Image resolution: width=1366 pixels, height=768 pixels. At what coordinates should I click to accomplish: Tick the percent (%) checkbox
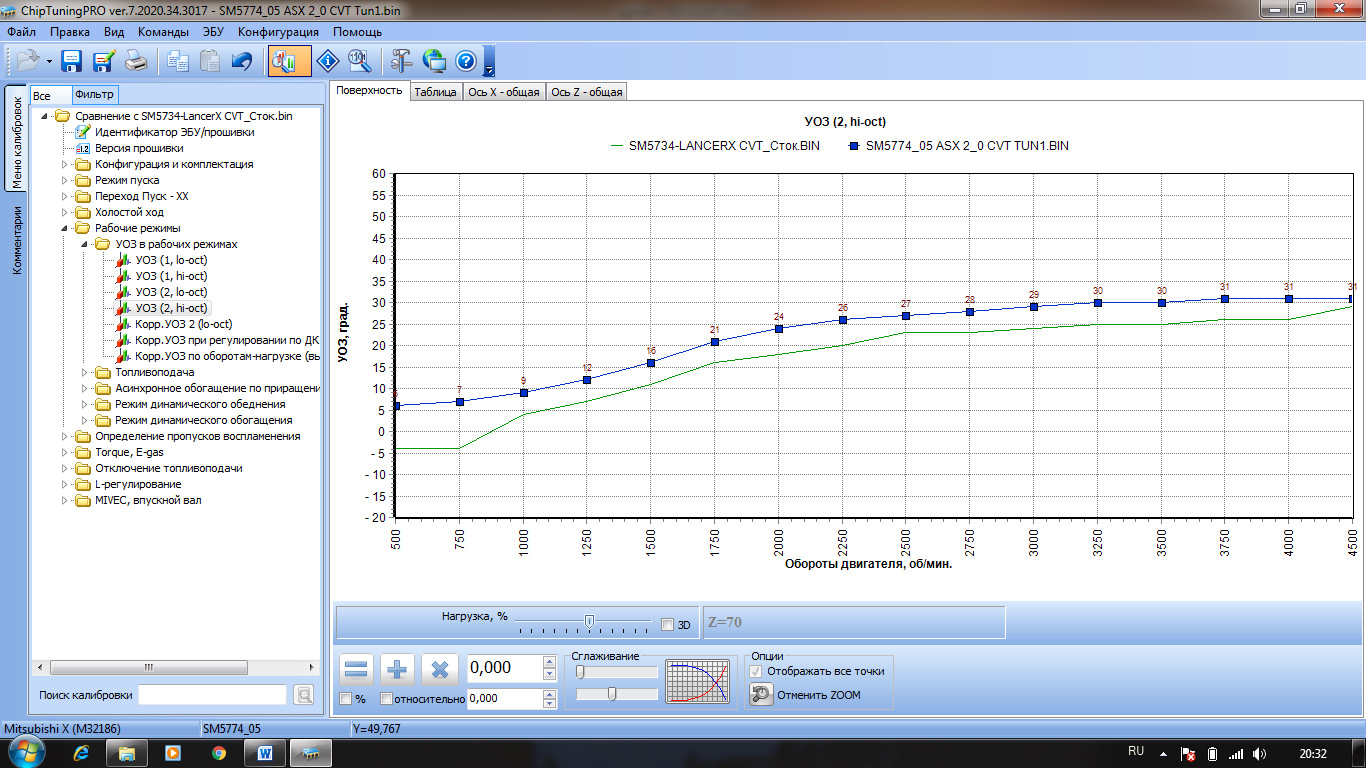[x=345, y=698]
